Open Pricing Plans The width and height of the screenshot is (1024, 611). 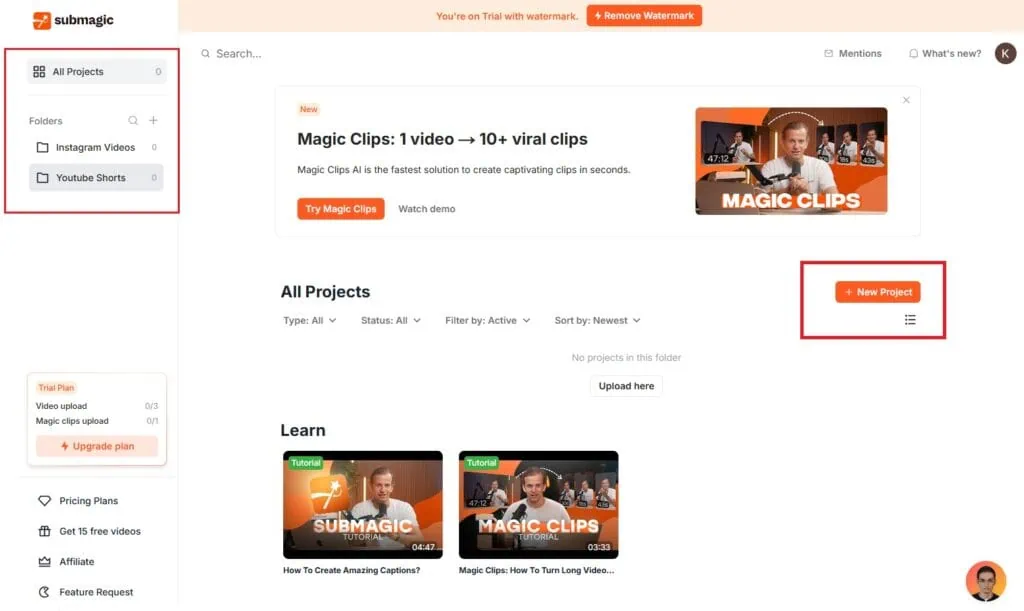point(89,501)
